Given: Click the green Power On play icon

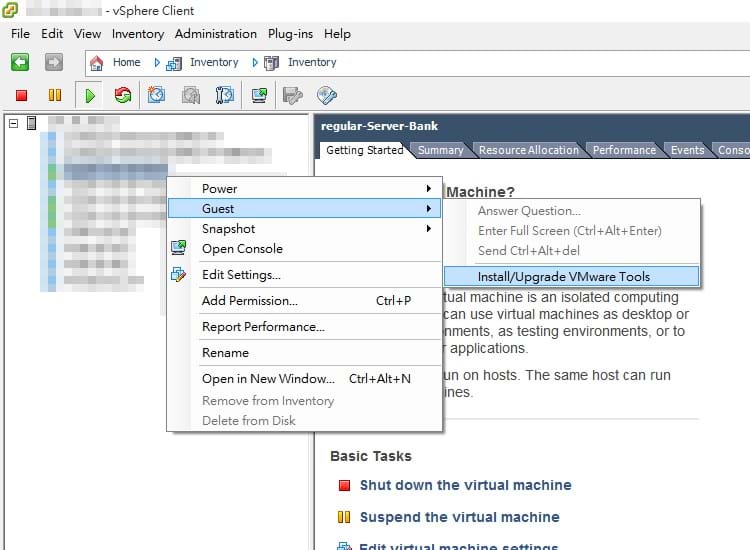Looking at the screenshot, I should pos(89,96).
